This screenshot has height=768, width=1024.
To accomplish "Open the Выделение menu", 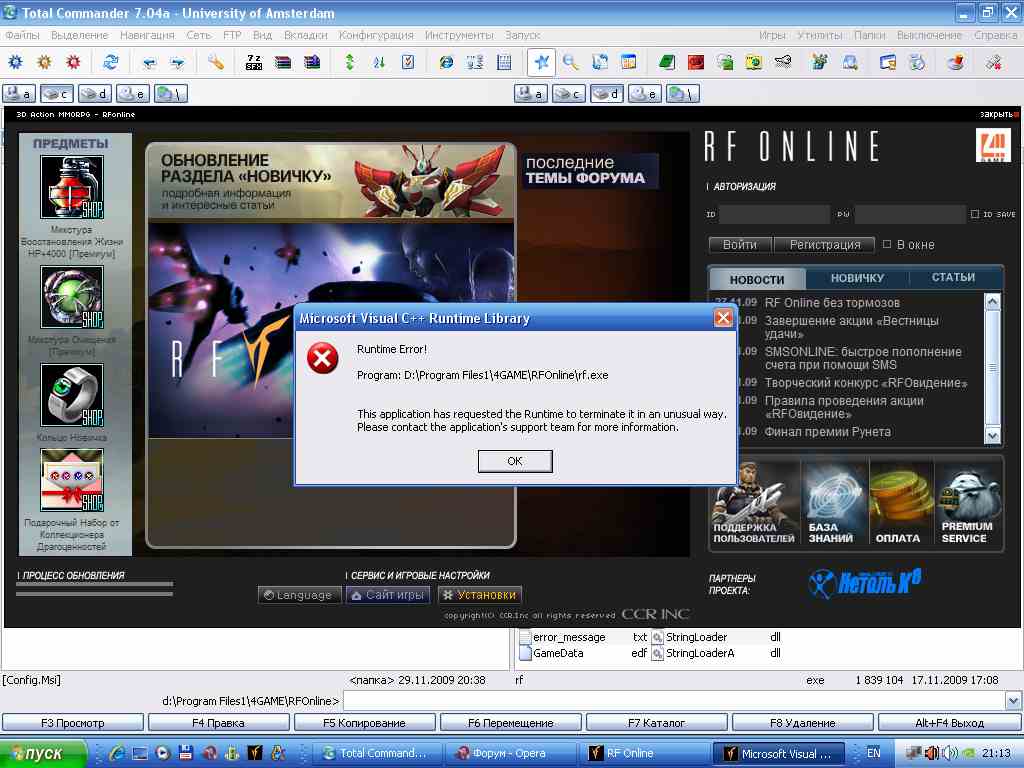I will [x=80, y=35].
